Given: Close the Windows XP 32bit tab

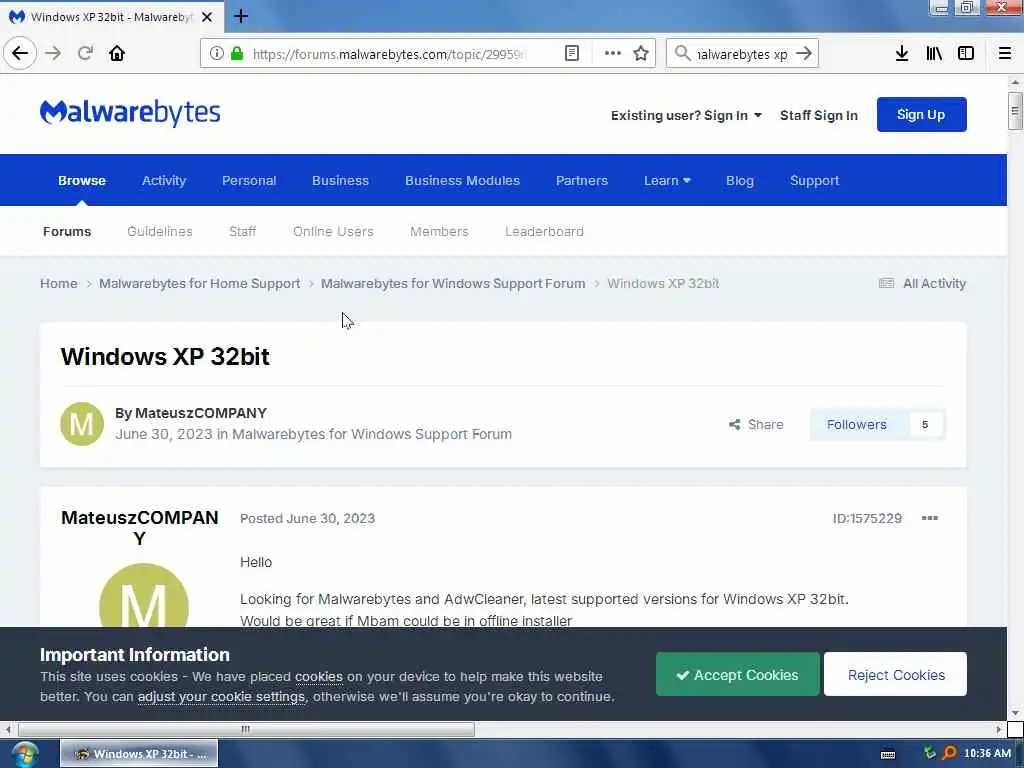Looking at the screenshot, I should coord(207,17).
